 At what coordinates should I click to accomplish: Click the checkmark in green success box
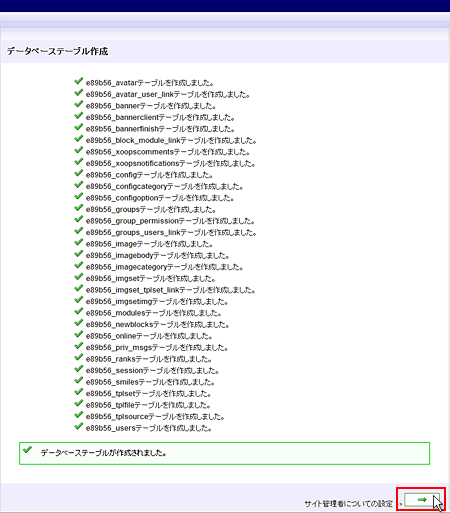(27, 450)
